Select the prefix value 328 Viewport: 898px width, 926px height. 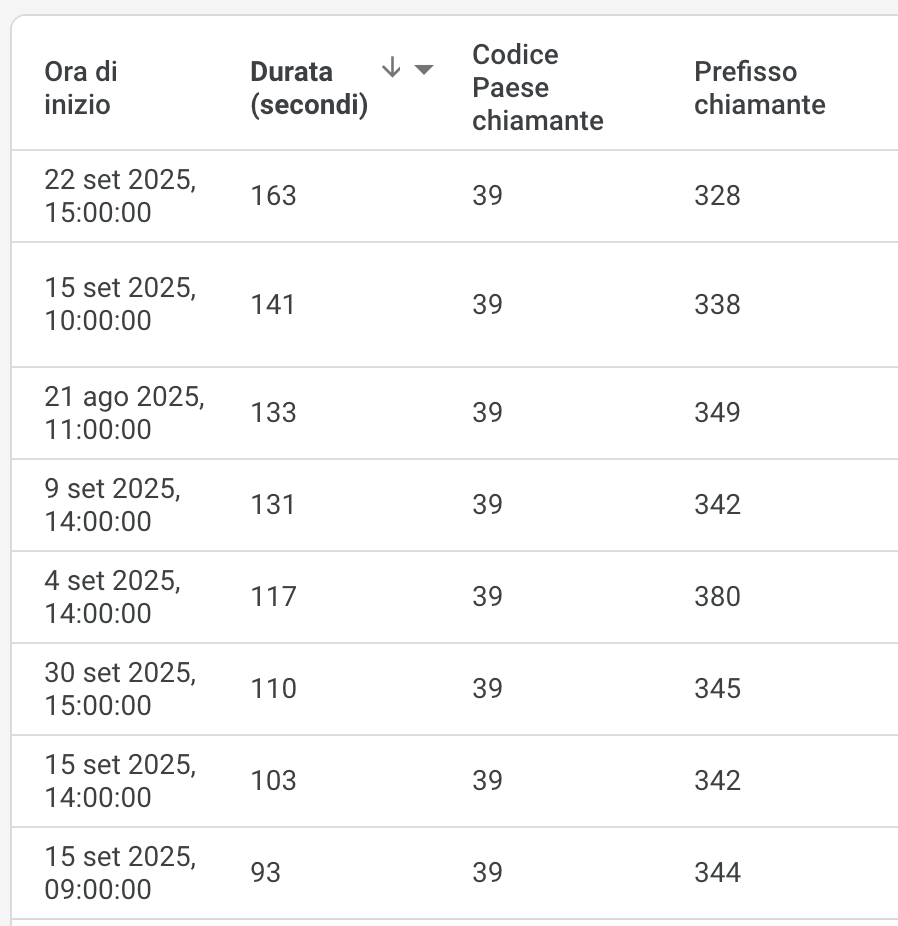(718, 196)
